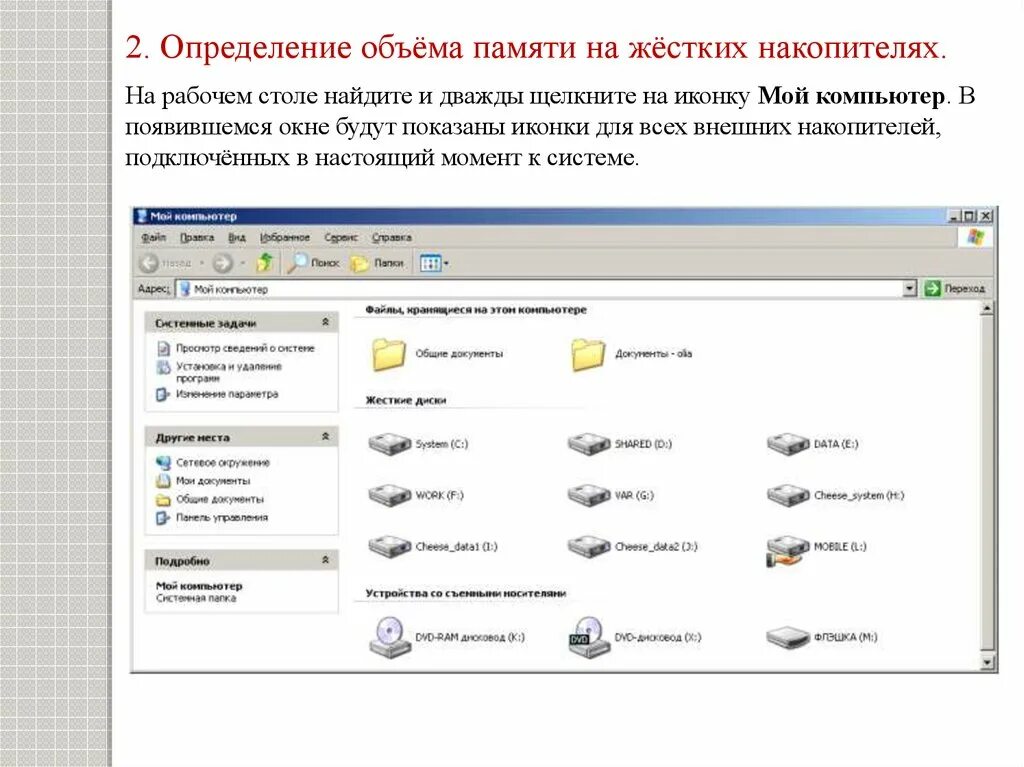Select the shared MOBILE (L:) drive icon
Screen dimensions: 1024x767
(x=788, y=551)
